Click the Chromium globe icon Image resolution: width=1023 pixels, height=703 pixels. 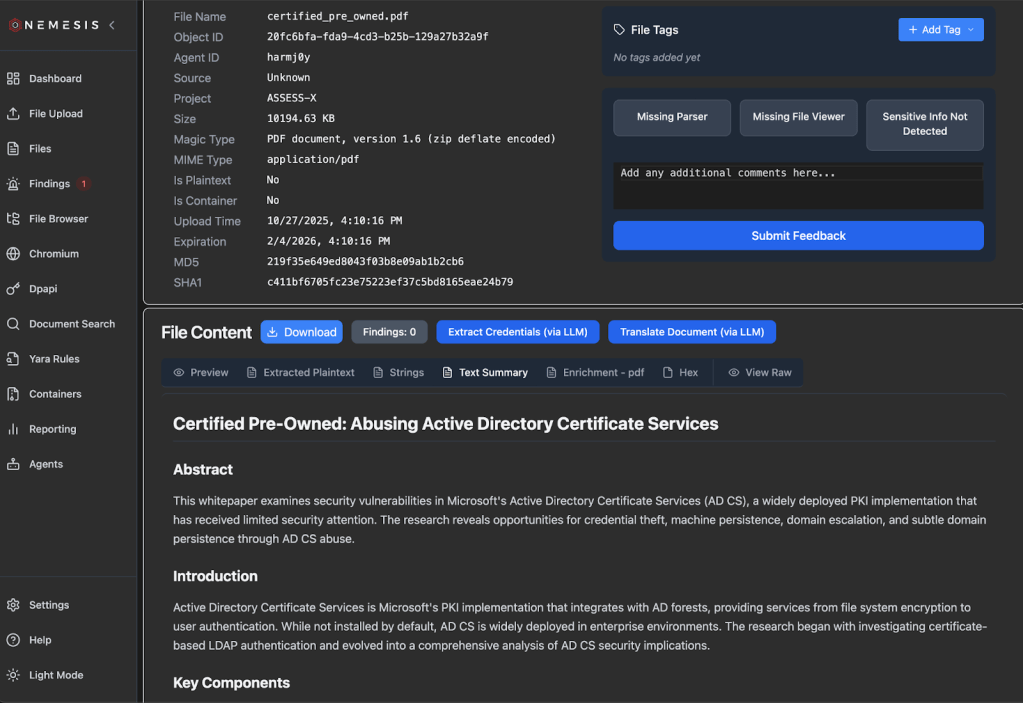(x=13, y=254)
